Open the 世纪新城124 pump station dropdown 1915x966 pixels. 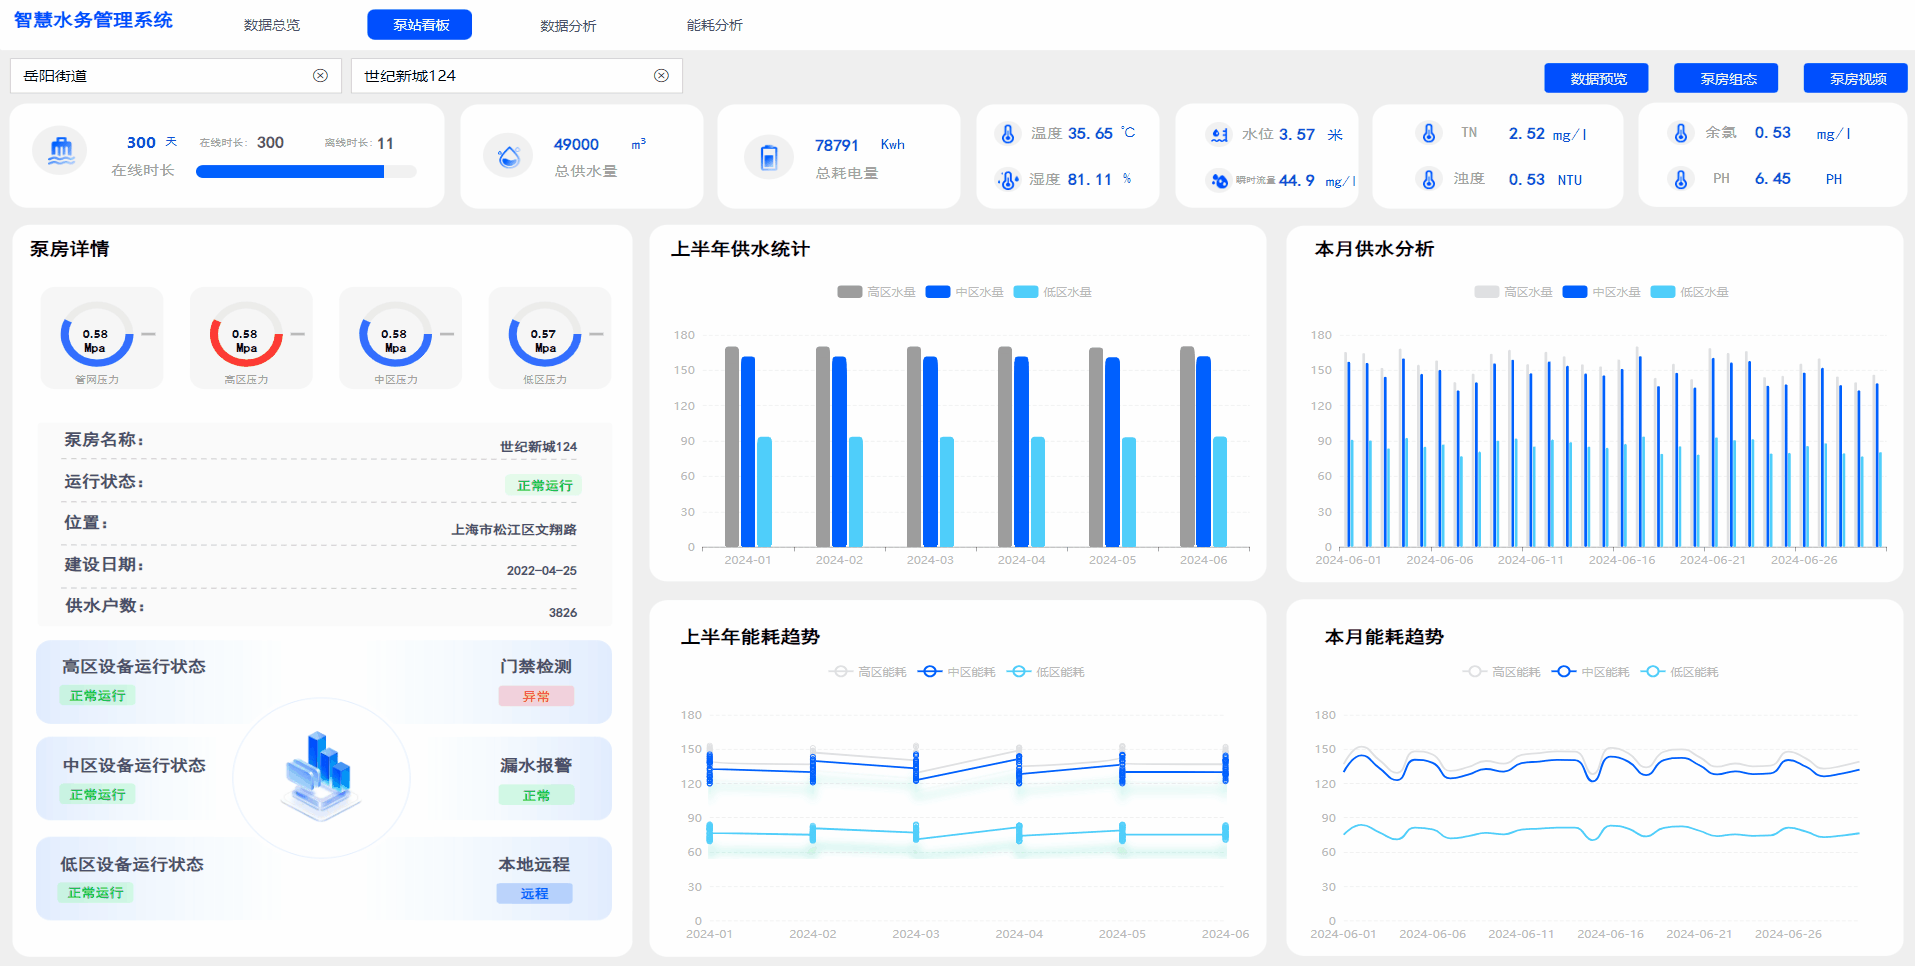pos(500,76)
